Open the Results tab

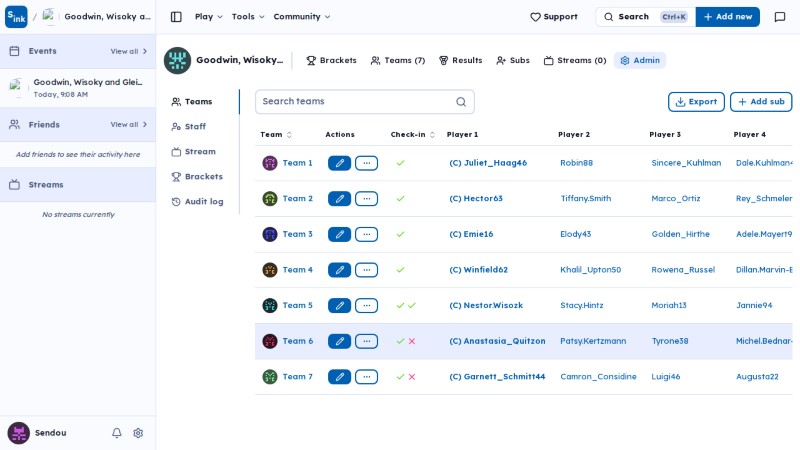click(x=461, y=60)
